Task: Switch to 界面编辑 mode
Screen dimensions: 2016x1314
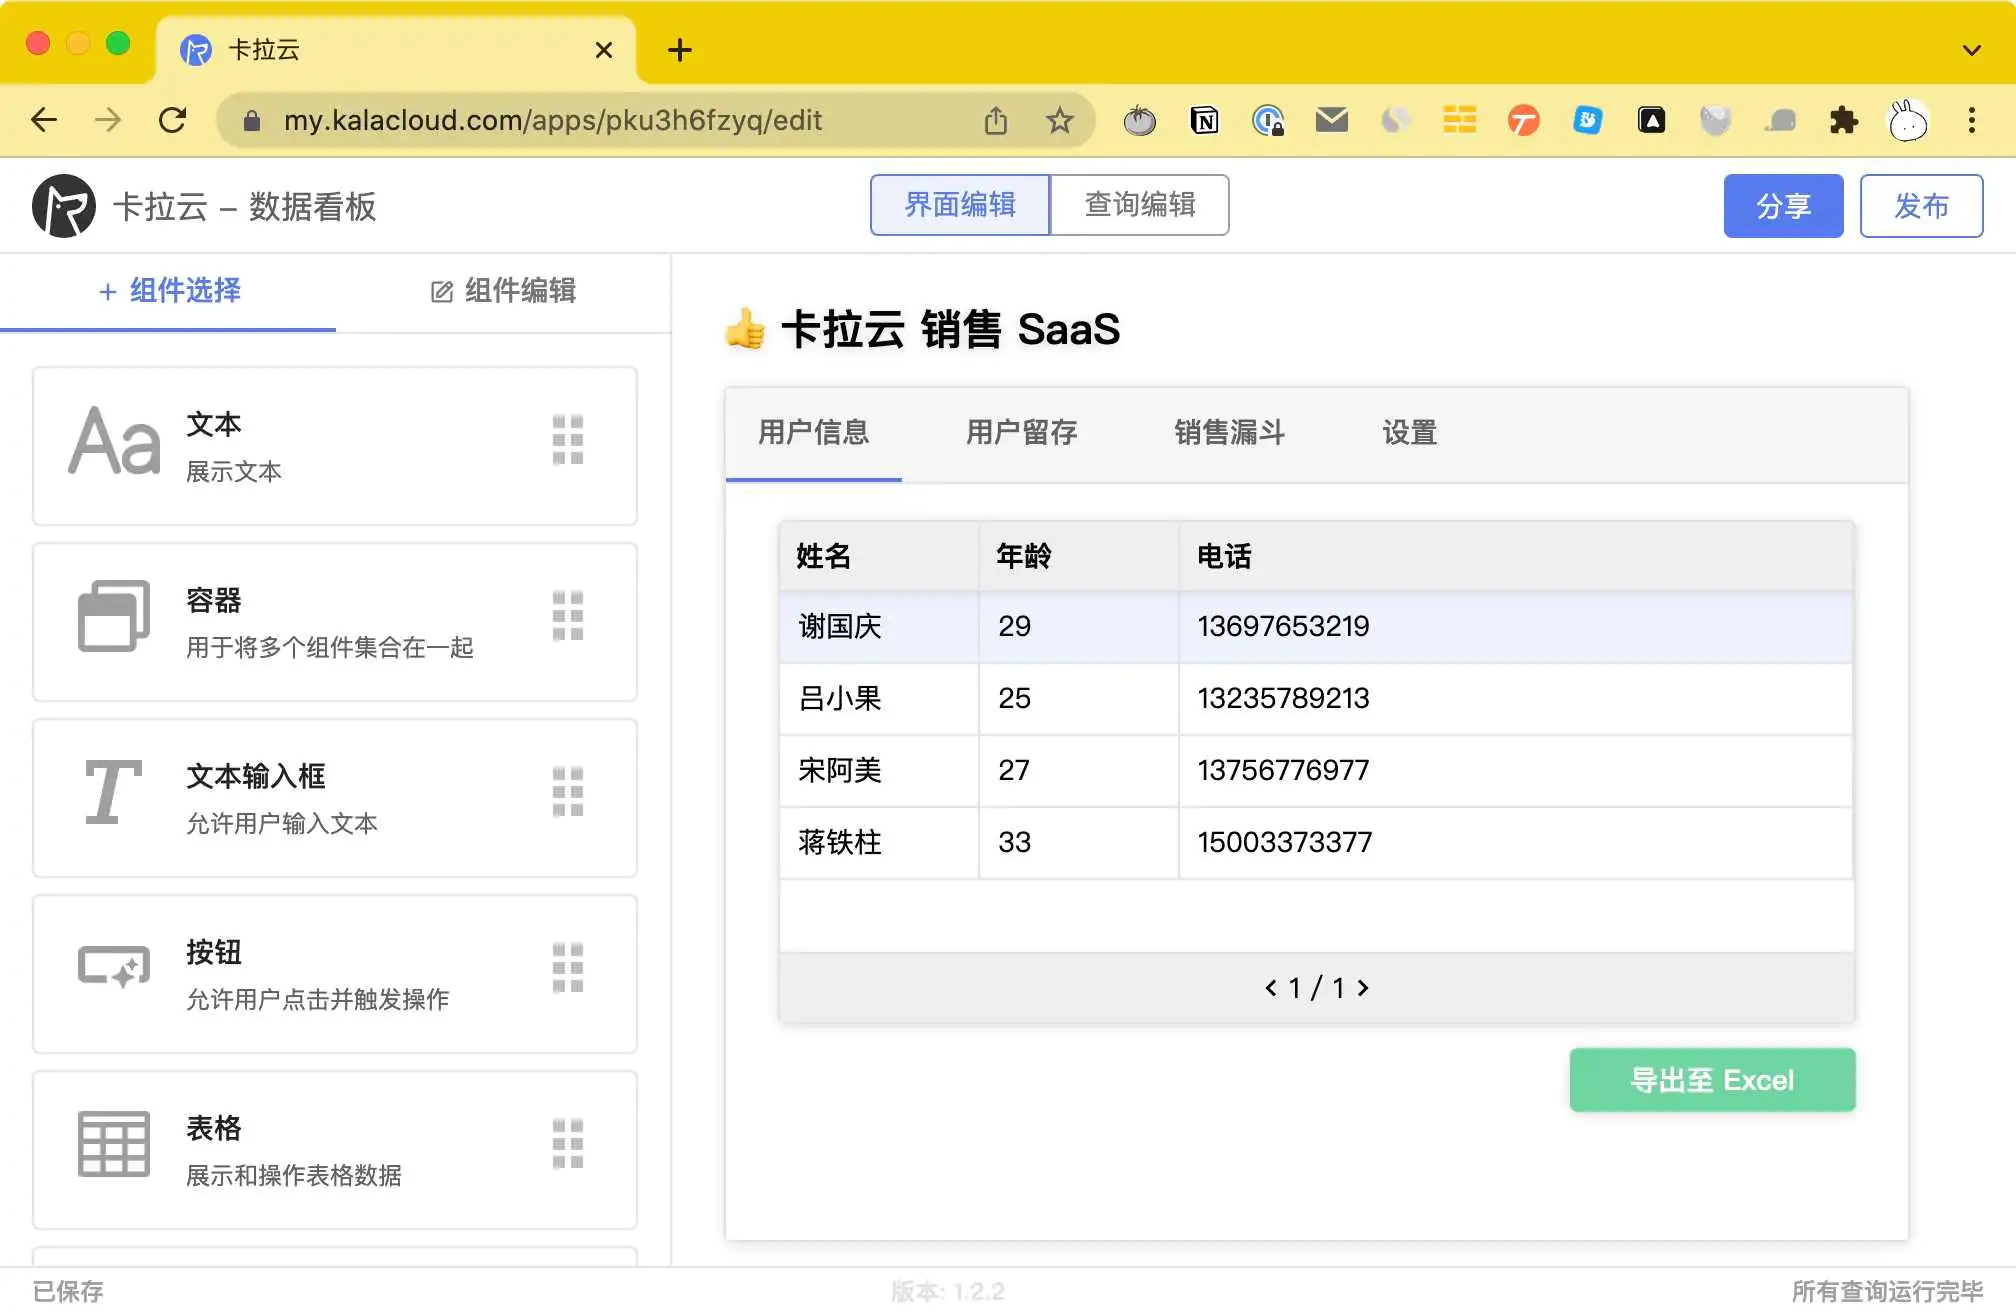Action: pos(960,205)
